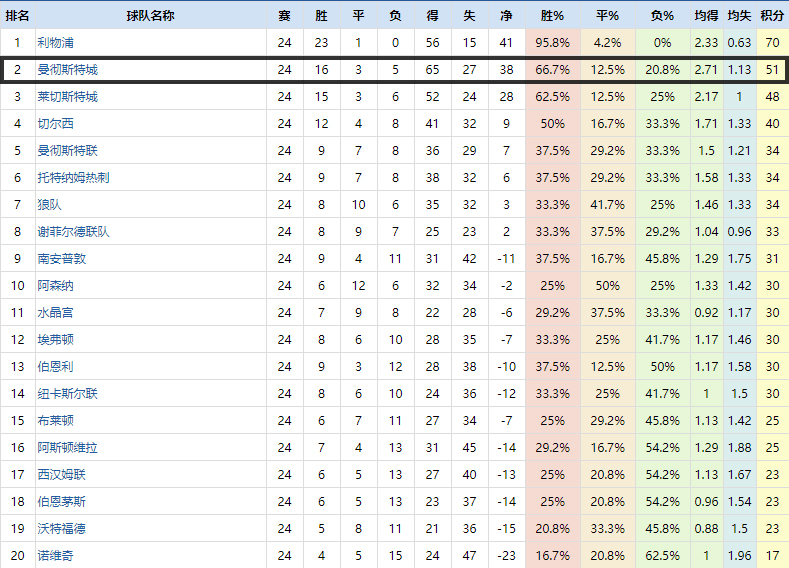
Task: Click 托特纳姆热刺 in the standings
Action: tap(74, 178)
